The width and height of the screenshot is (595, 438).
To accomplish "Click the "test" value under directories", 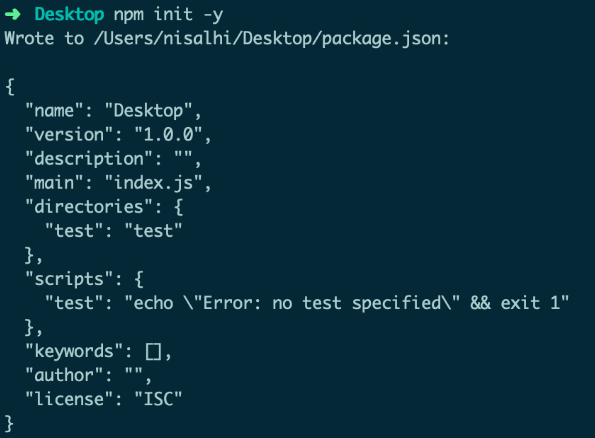I will click(x=153, y=231).
